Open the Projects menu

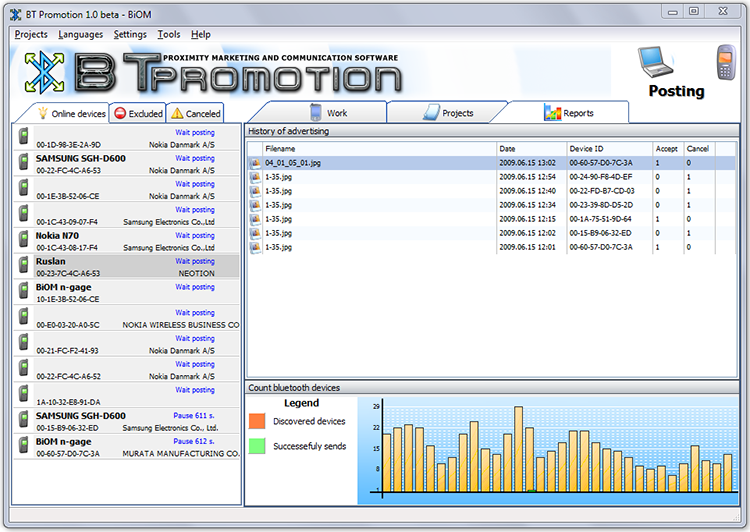pyautogui.click(x=31, y=34)
